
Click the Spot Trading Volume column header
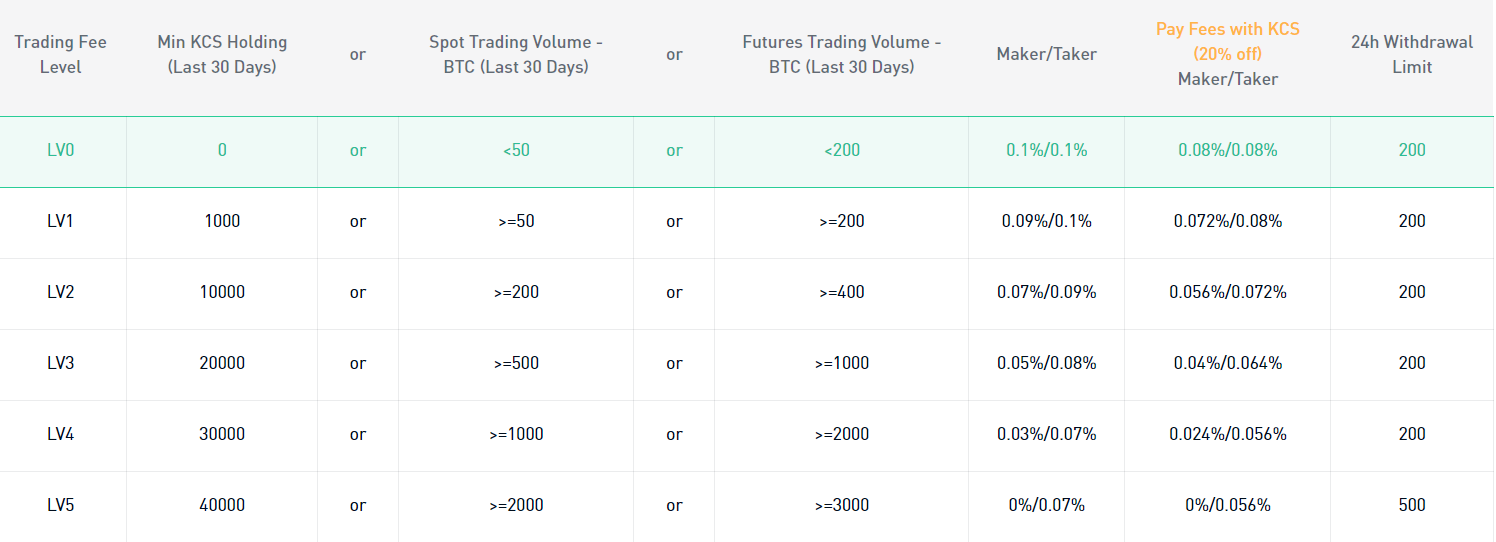[x=516, y=55]
